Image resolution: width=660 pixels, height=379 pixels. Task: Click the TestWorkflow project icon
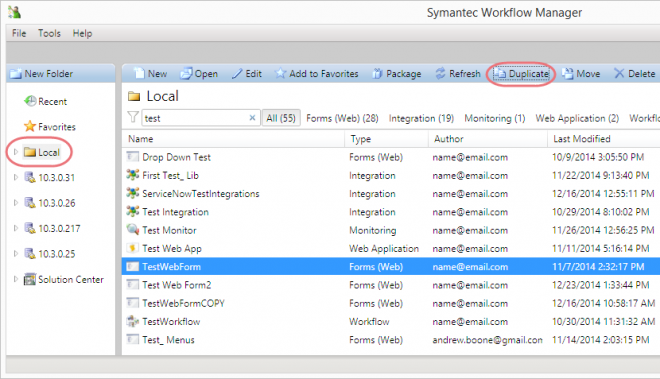click(133, 321)
